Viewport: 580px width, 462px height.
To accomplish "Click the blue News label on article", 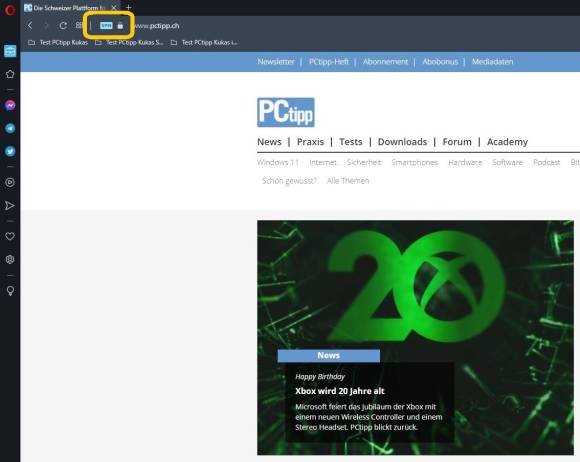I will (x=328, y=355).
